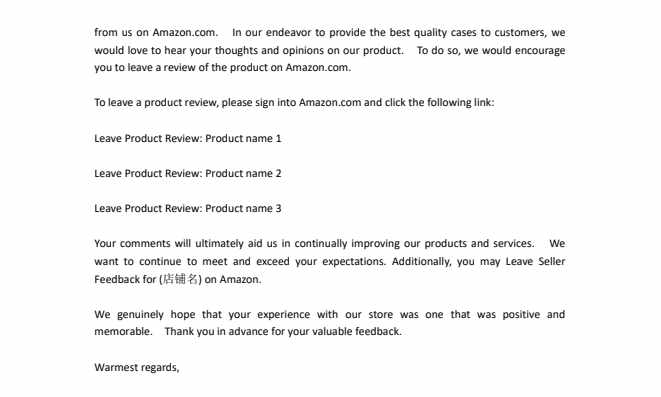Click the 'Warmest regards,' closing line
The image size is (661, 397).
(137, 367)
